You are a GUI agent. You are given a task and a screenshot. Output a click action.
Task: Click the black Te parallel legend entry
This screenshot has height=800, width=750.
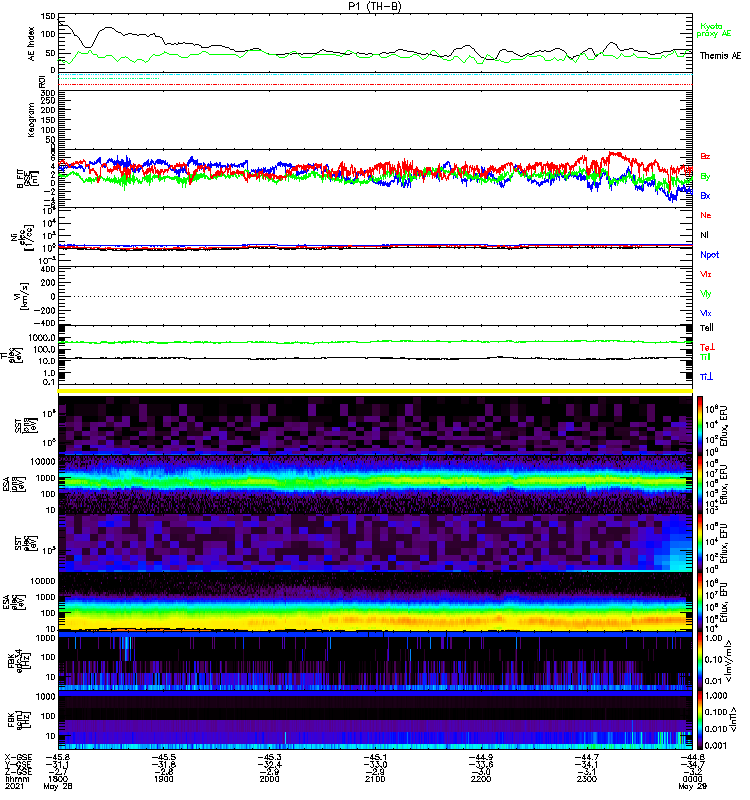tap(707, 328)
